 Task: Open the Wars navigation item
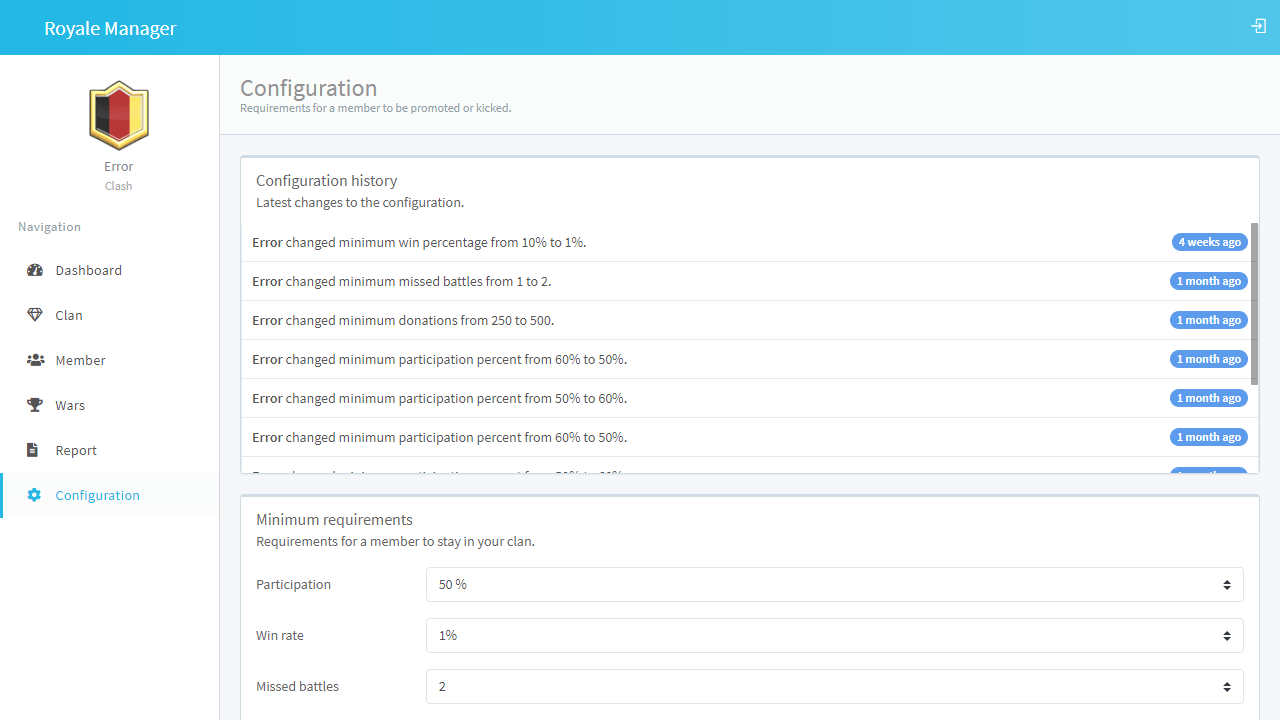point(70,405)
